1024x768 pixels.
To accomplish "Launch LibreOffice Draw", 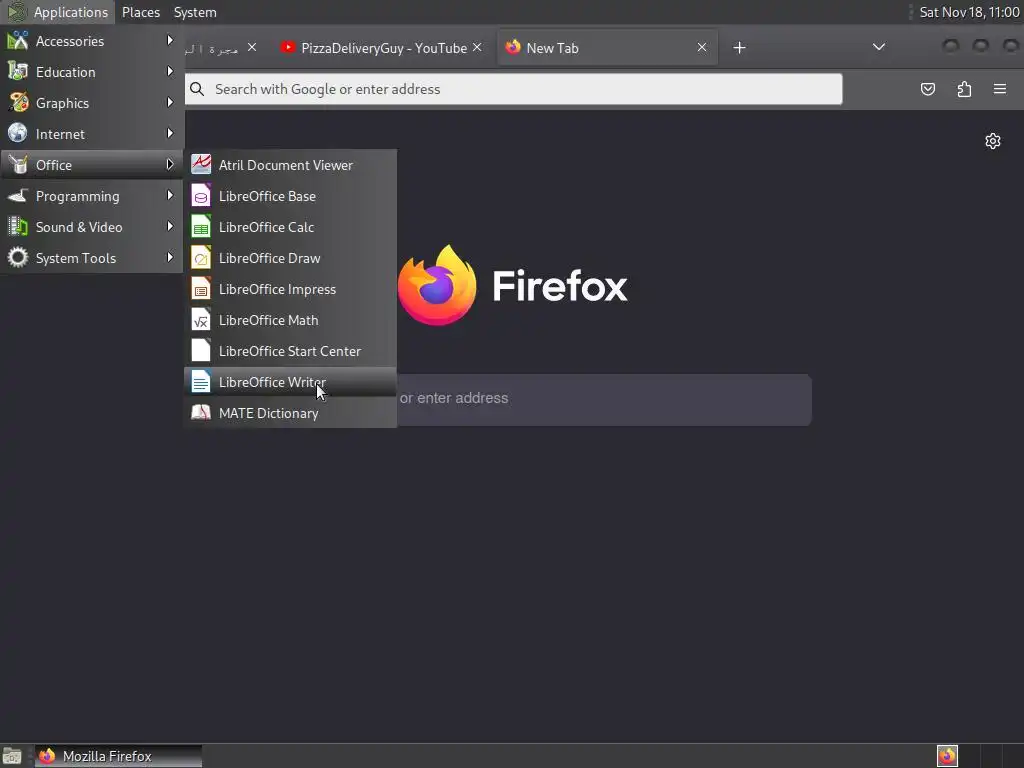I will click(x=290, y=258).
